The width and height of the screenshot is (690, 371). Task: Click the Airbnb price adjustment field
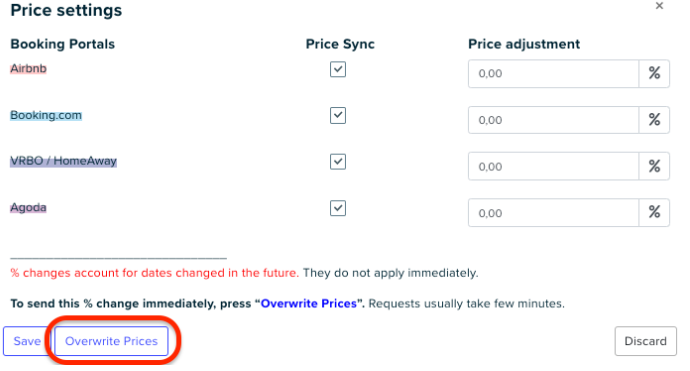click(553, 73)
